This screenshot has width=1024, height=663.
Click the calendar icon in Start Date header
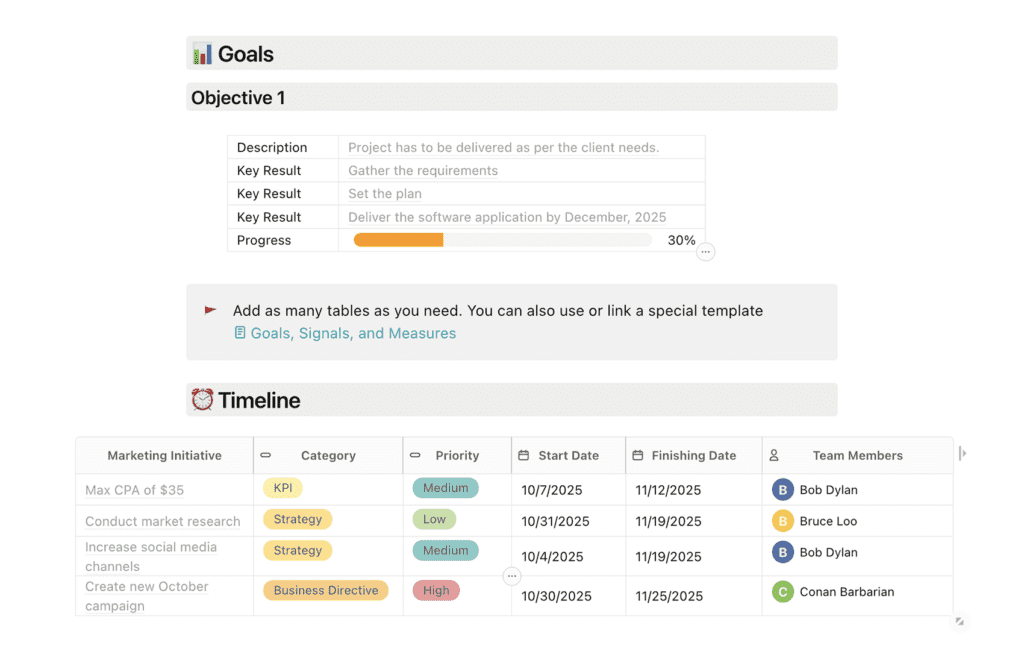point(524,456)
